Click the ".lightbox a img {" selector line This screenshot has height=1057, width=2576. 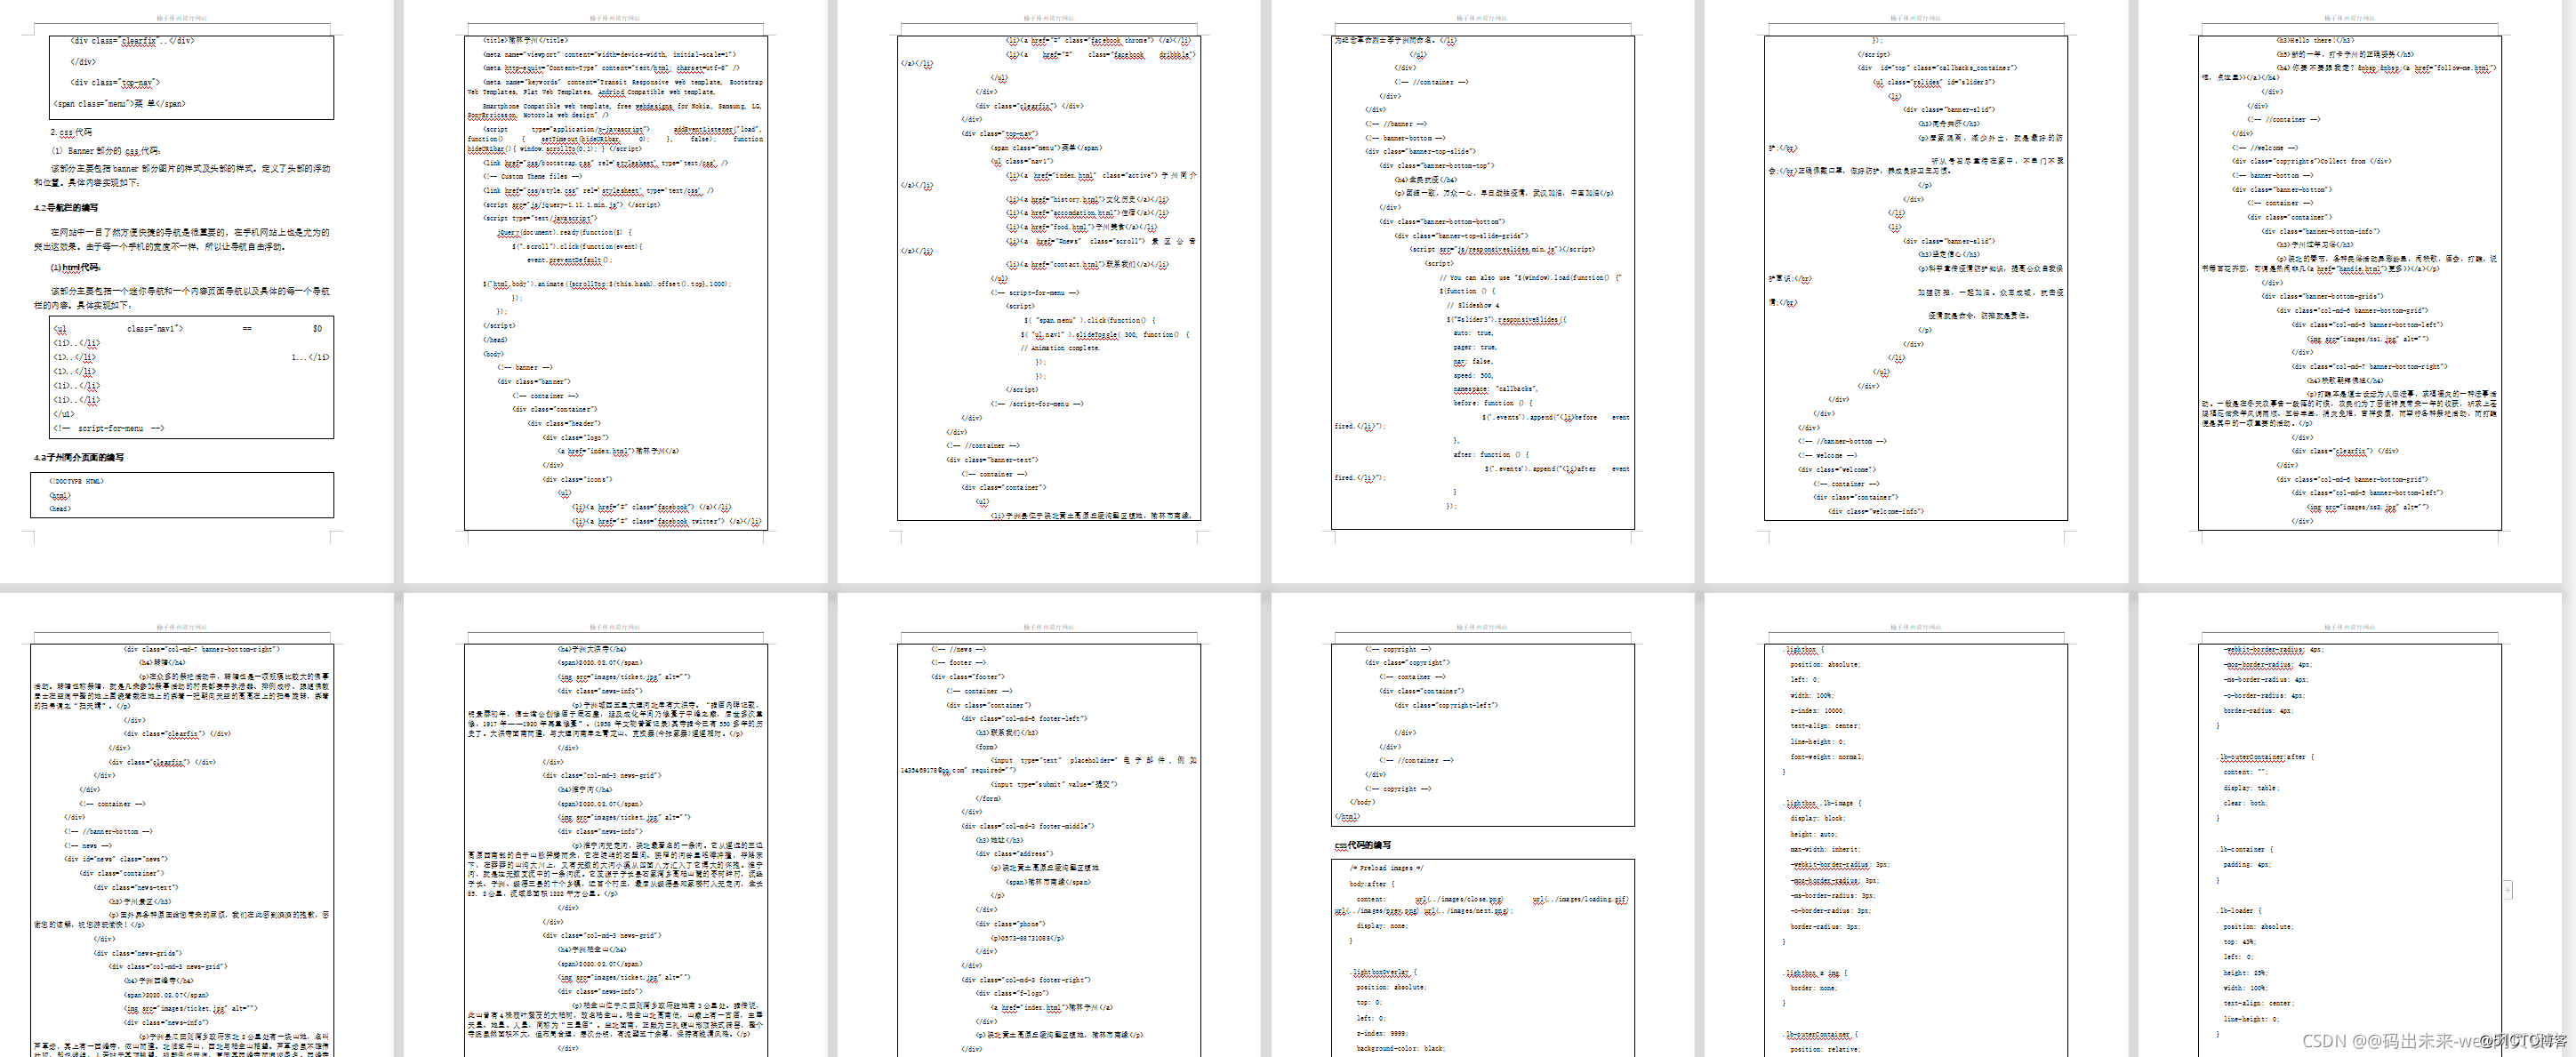tap(1815, 972)
